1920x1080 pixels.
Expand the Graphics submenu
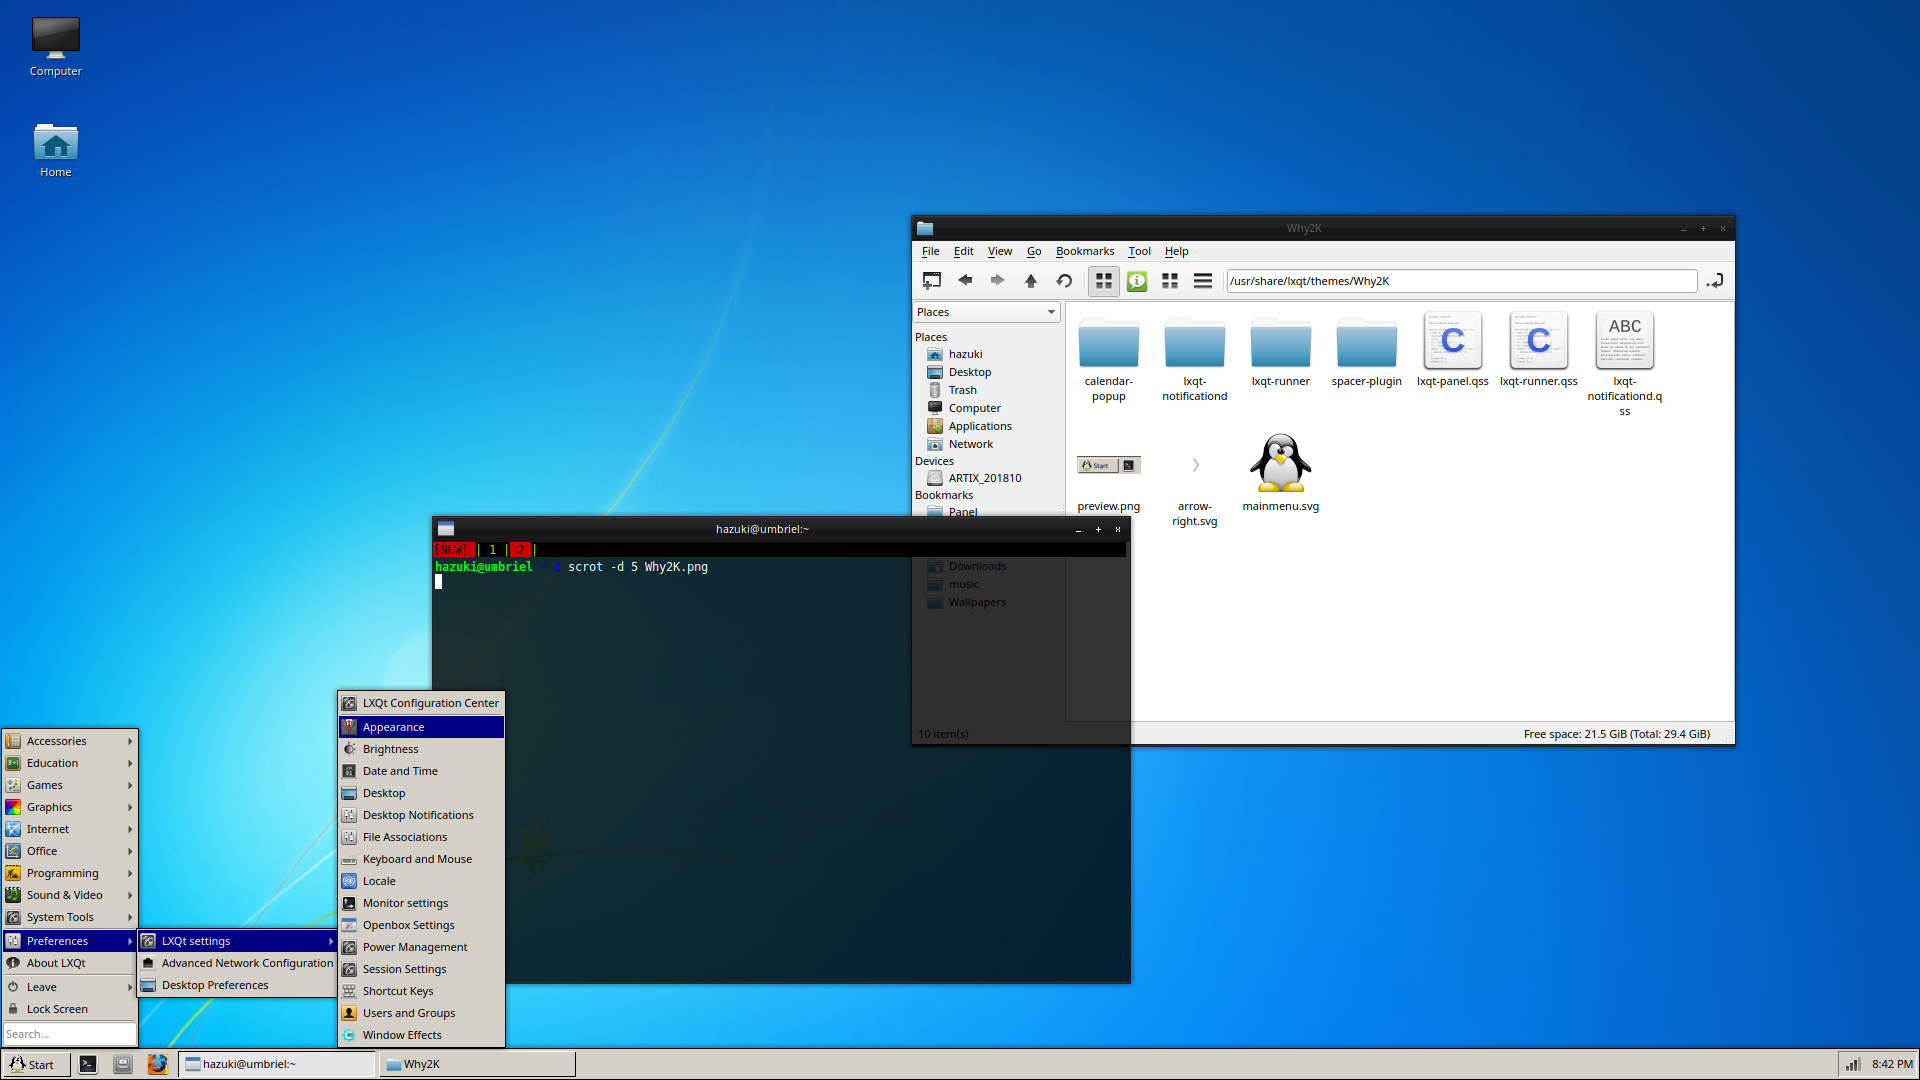pos(69,807)
